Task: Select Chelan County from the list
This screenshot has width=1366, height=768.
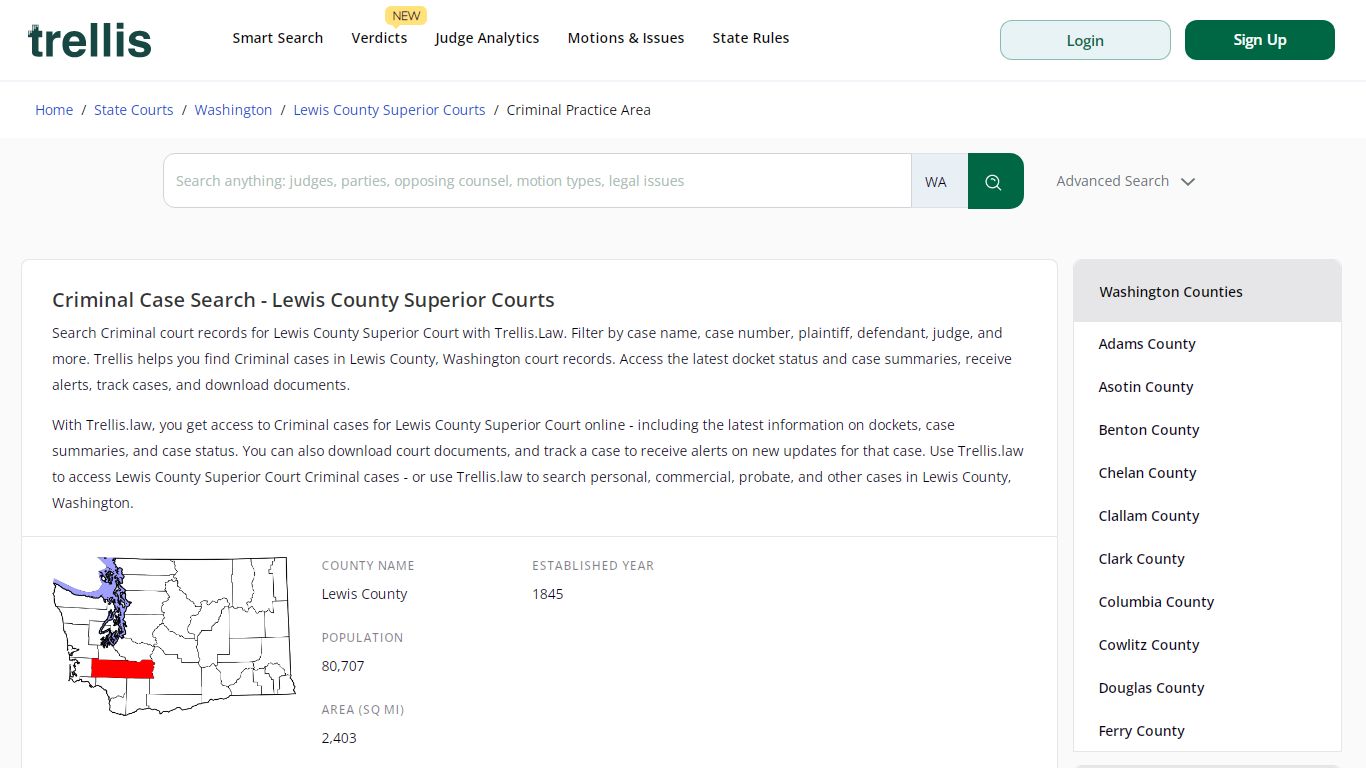Action: click(1147, 473)
